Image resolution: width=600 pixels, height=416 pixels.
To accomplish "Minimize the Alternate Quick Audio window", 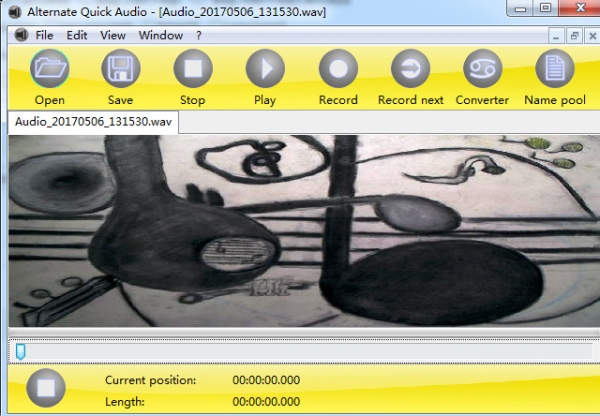I will 520,8.
